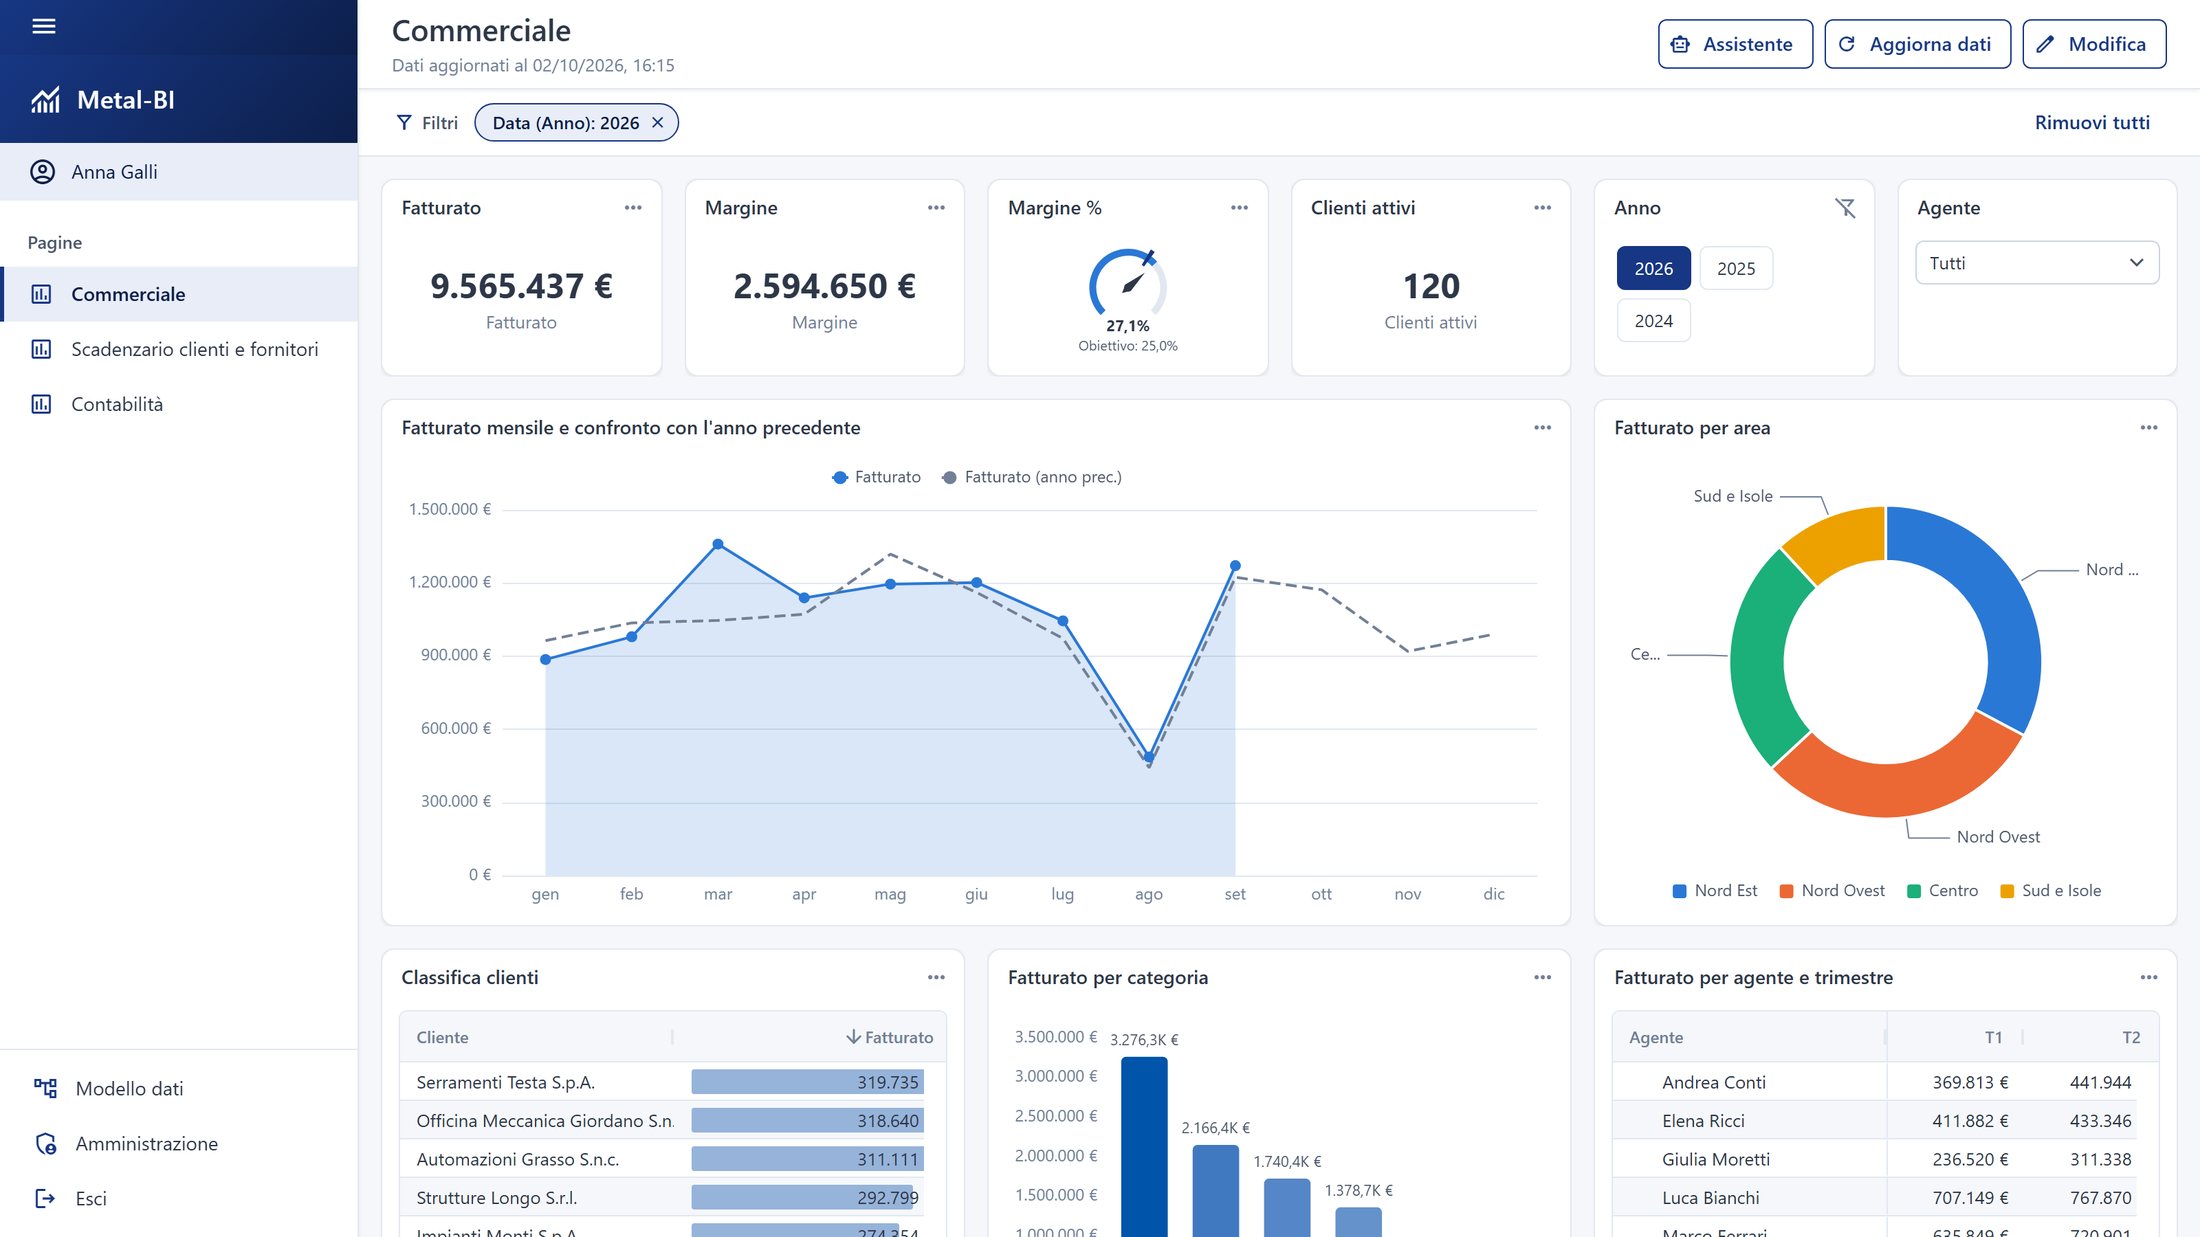
Task: Open Classifica clienti three-dot menu
Action: (x=936, y=978)
